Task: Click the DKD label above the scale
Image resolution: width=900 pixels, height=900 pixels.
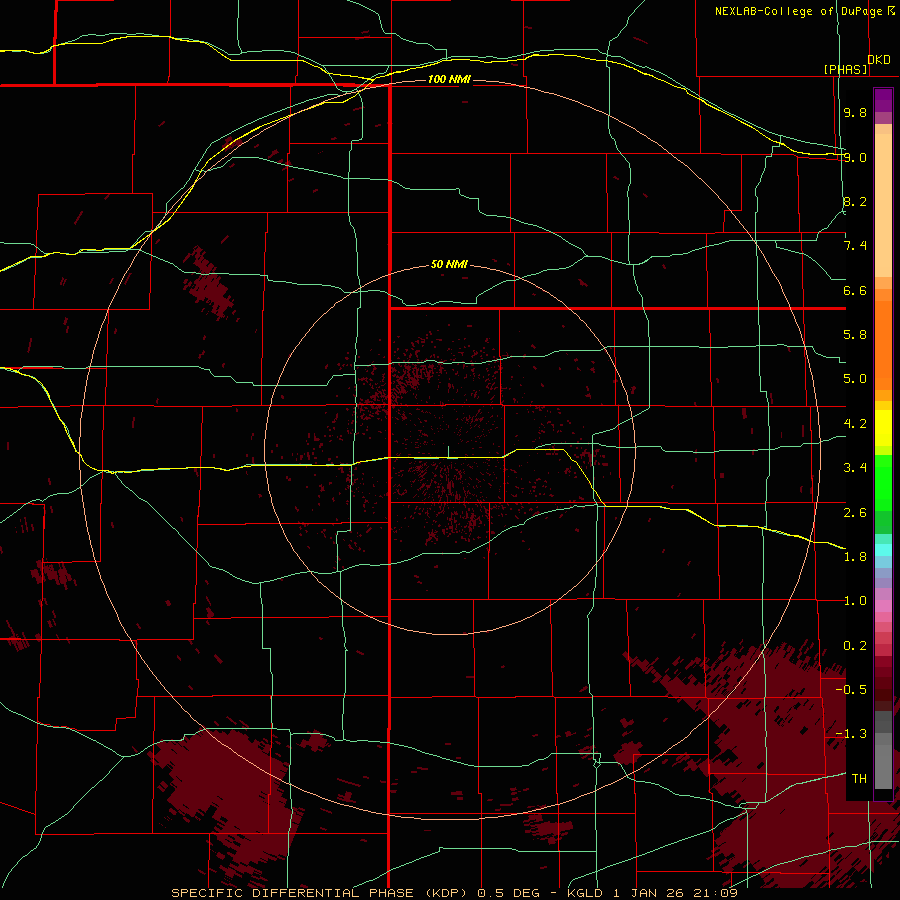Action: [x=879, y=60]
